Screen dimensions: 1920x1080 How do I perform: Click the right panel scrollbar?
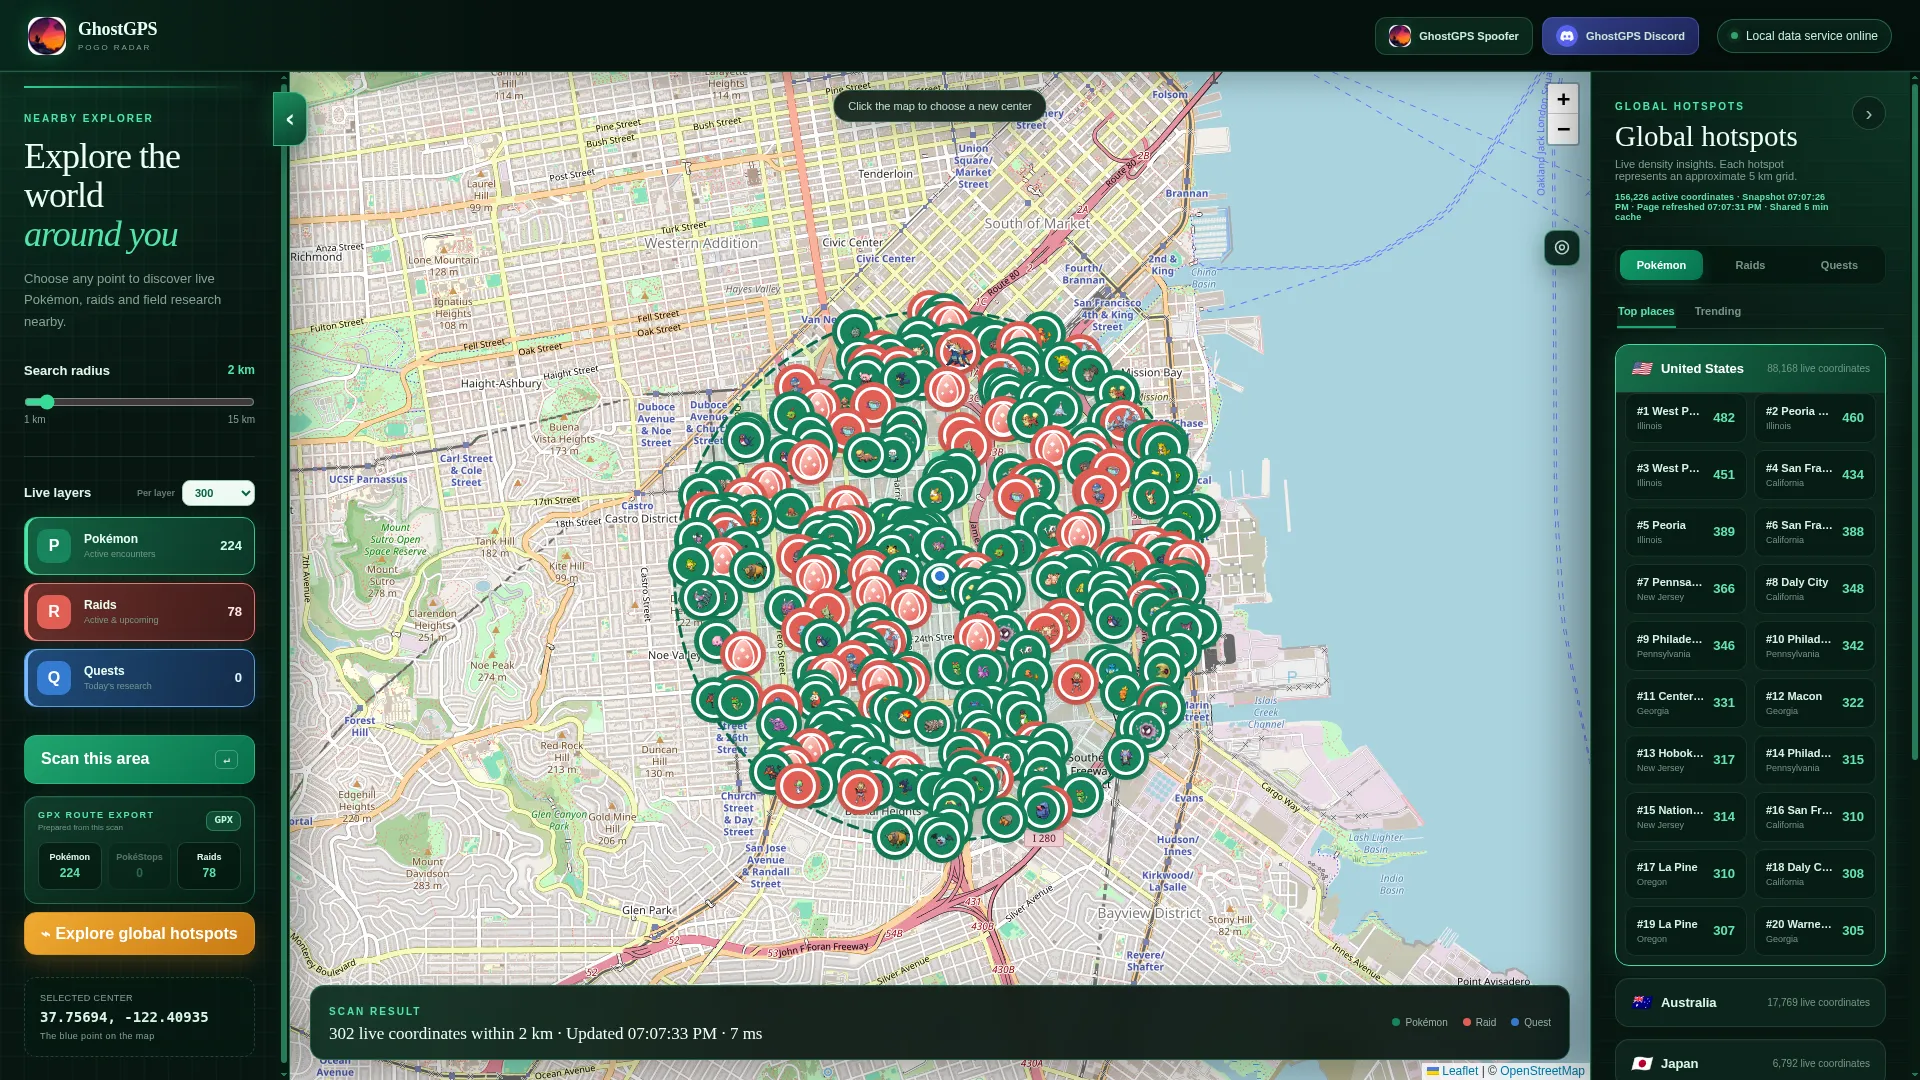click(x=1915, y=420)
